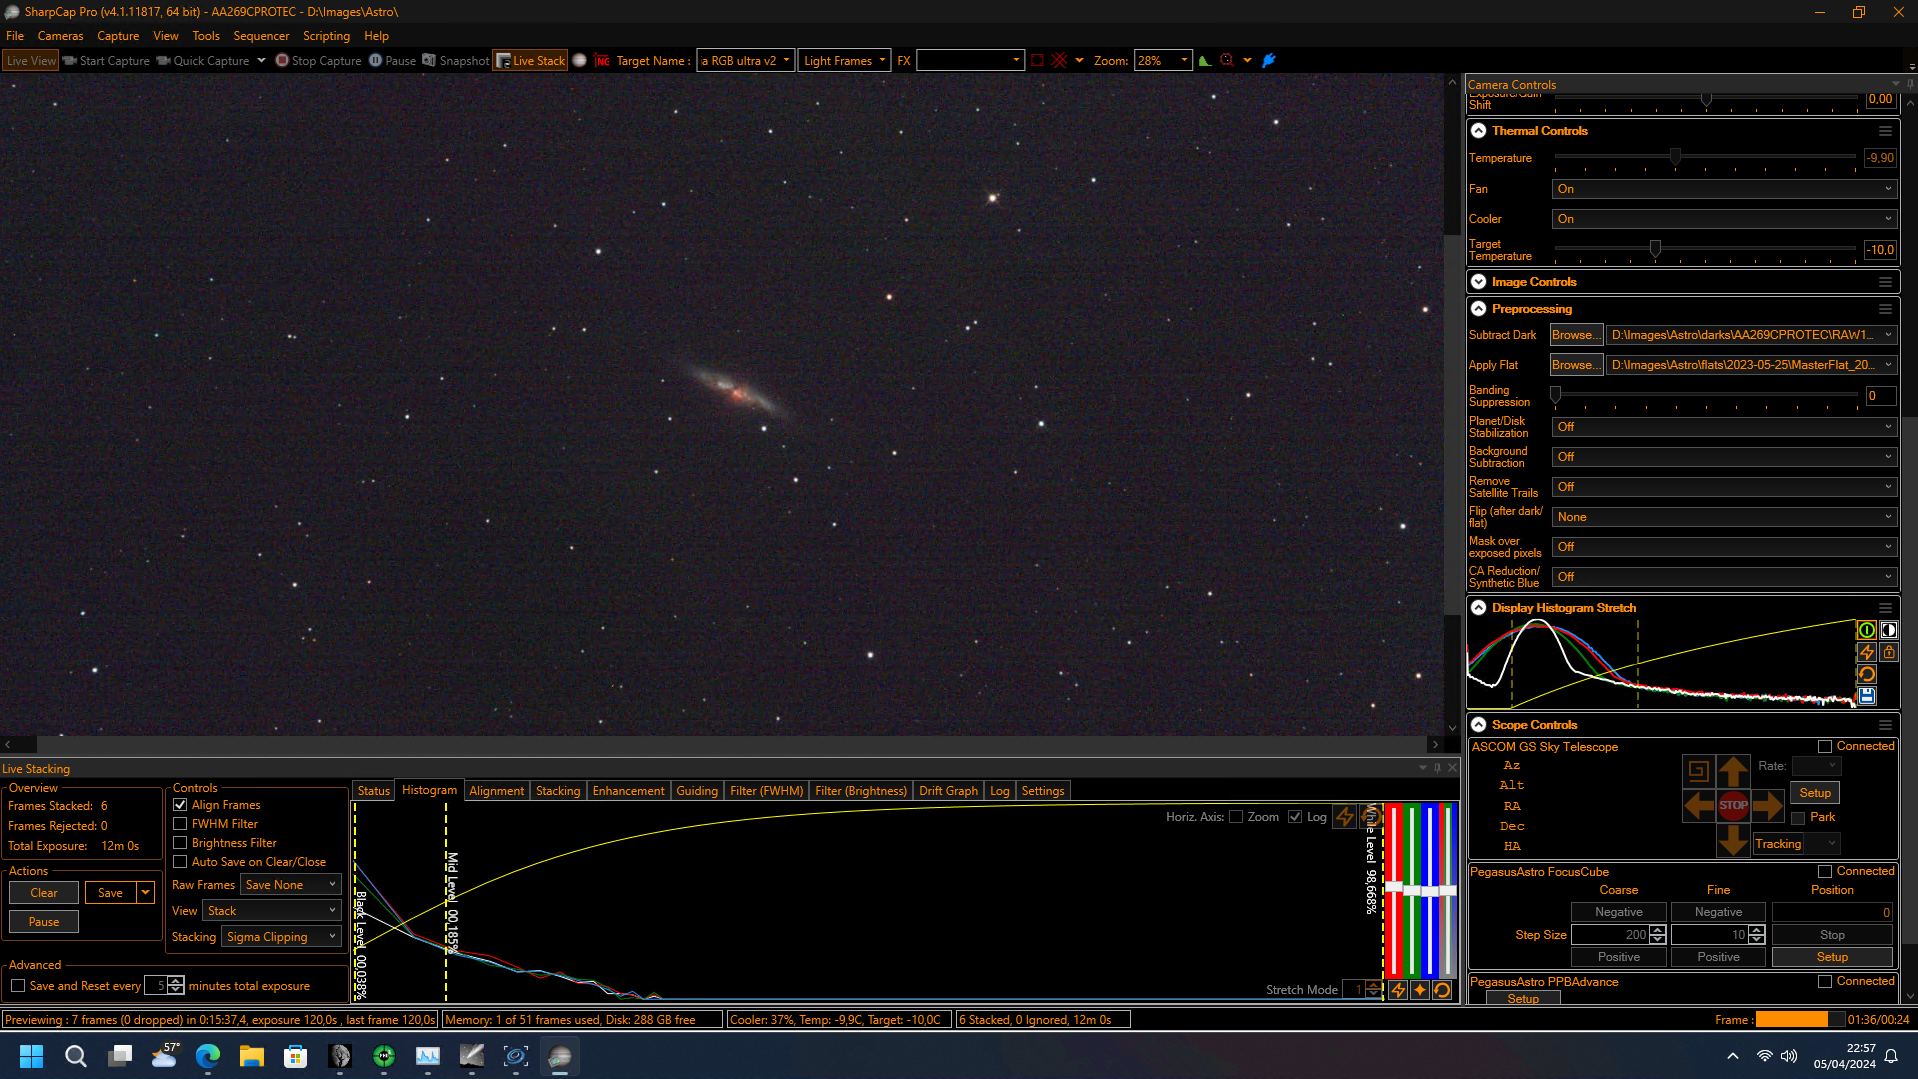This screenshot has width=1918, height=1079.
Task: Open the View Stack dropdown
Action: coord(272,910)
